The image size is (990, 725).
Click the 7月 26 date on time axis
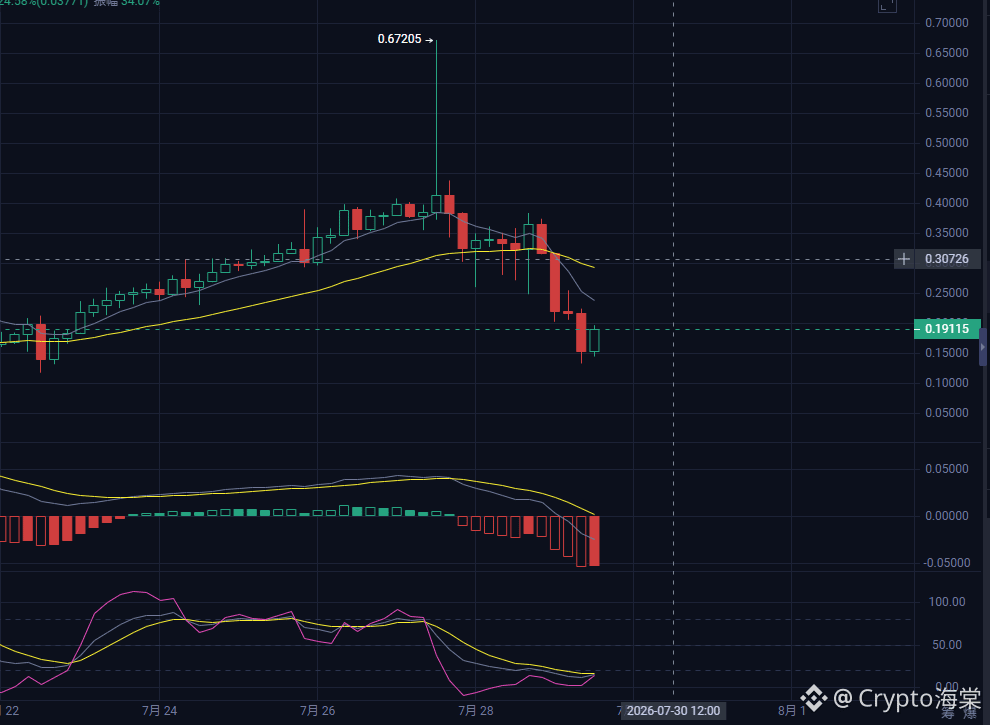click(x=318, y=710)
